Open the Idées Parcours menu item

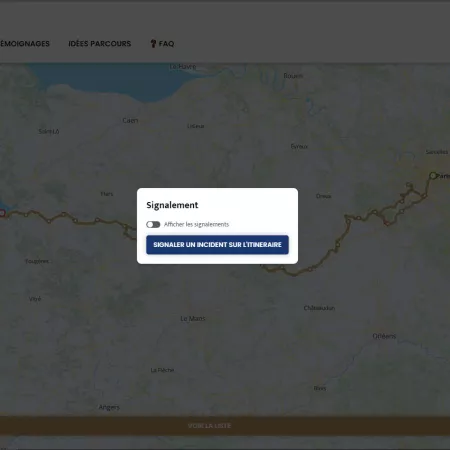(x=100, y=44)
